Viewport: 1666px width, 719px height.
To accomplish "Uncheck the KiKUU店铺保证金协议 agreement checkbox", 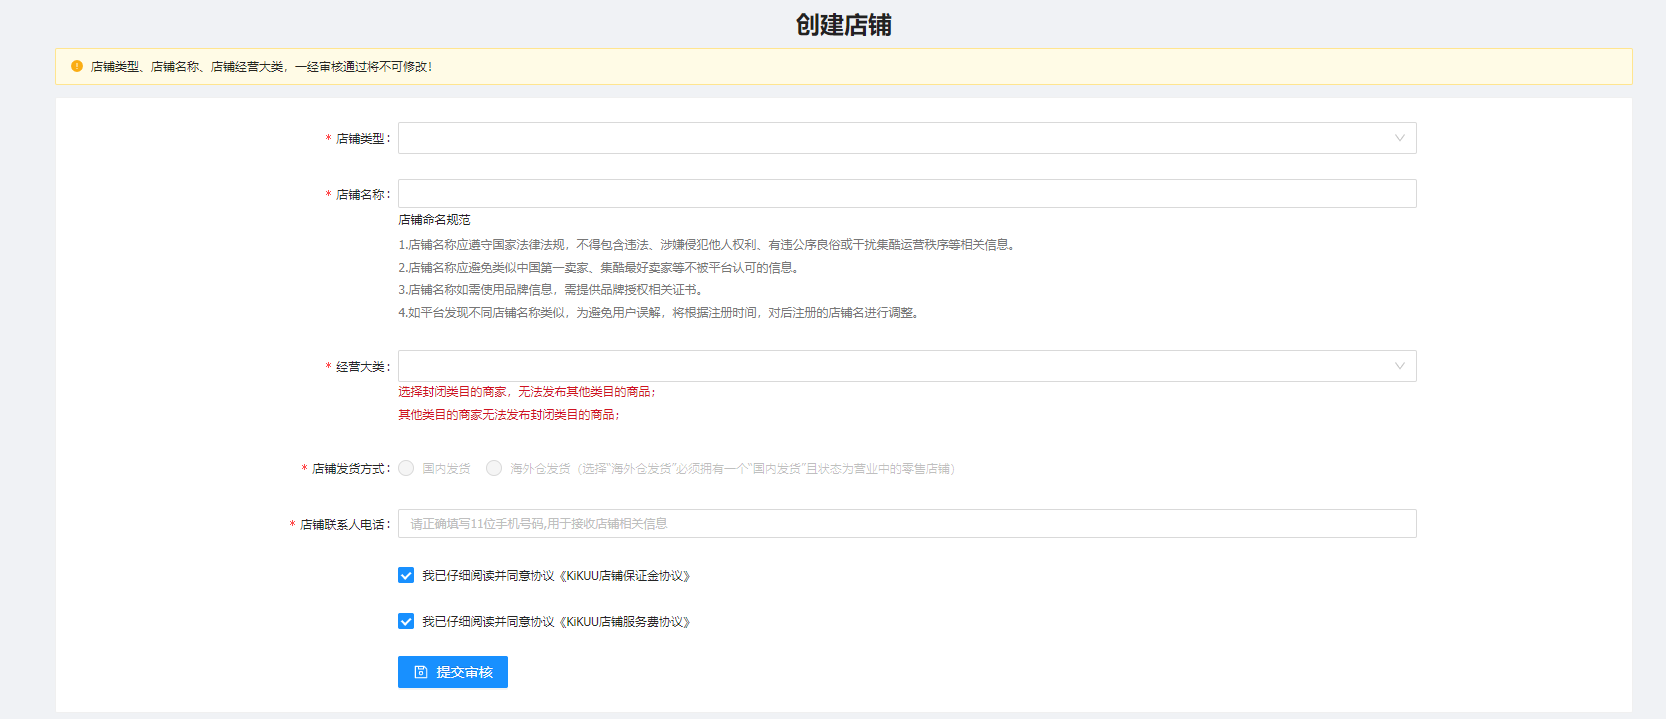I will (x=406, y=575).
